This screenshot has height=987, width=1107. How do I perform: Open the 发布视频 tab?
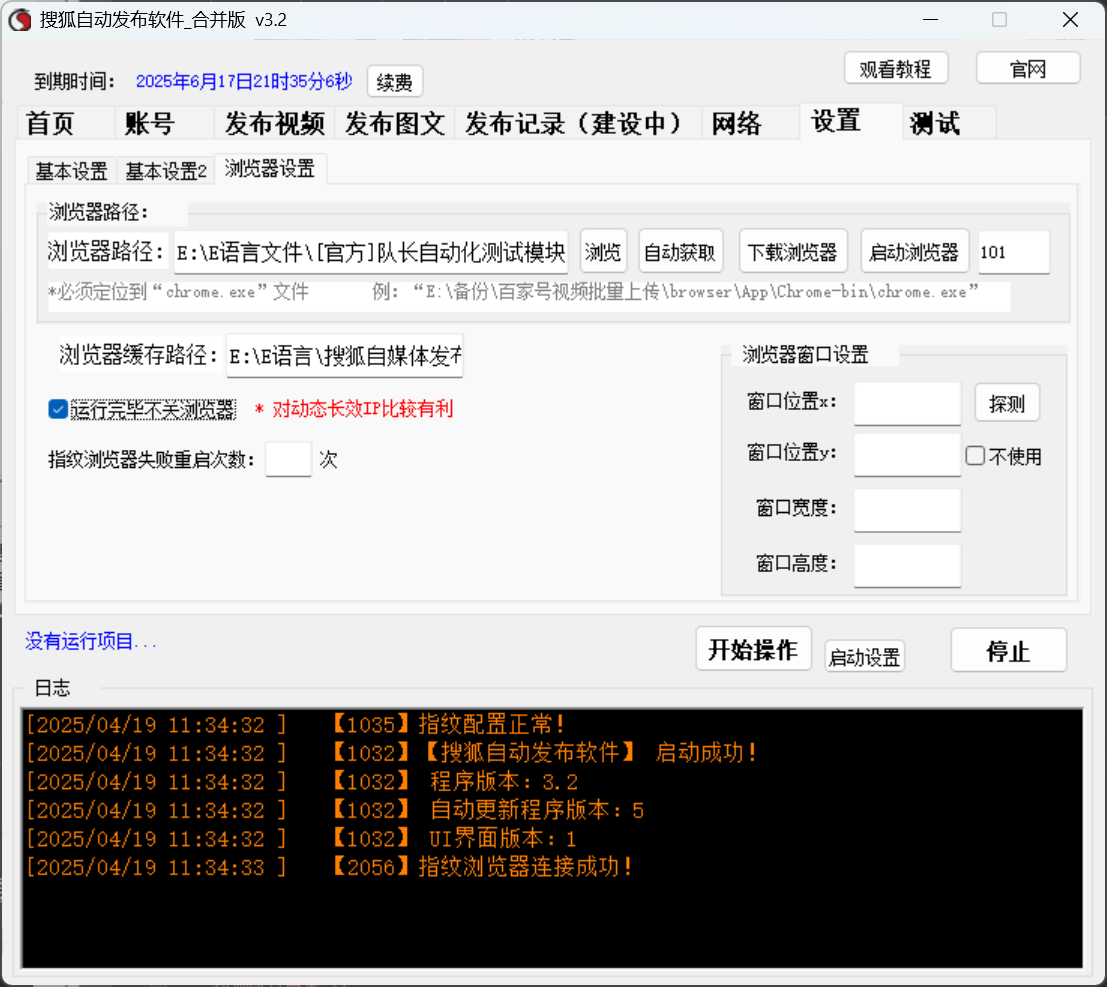tap(275, 124)
